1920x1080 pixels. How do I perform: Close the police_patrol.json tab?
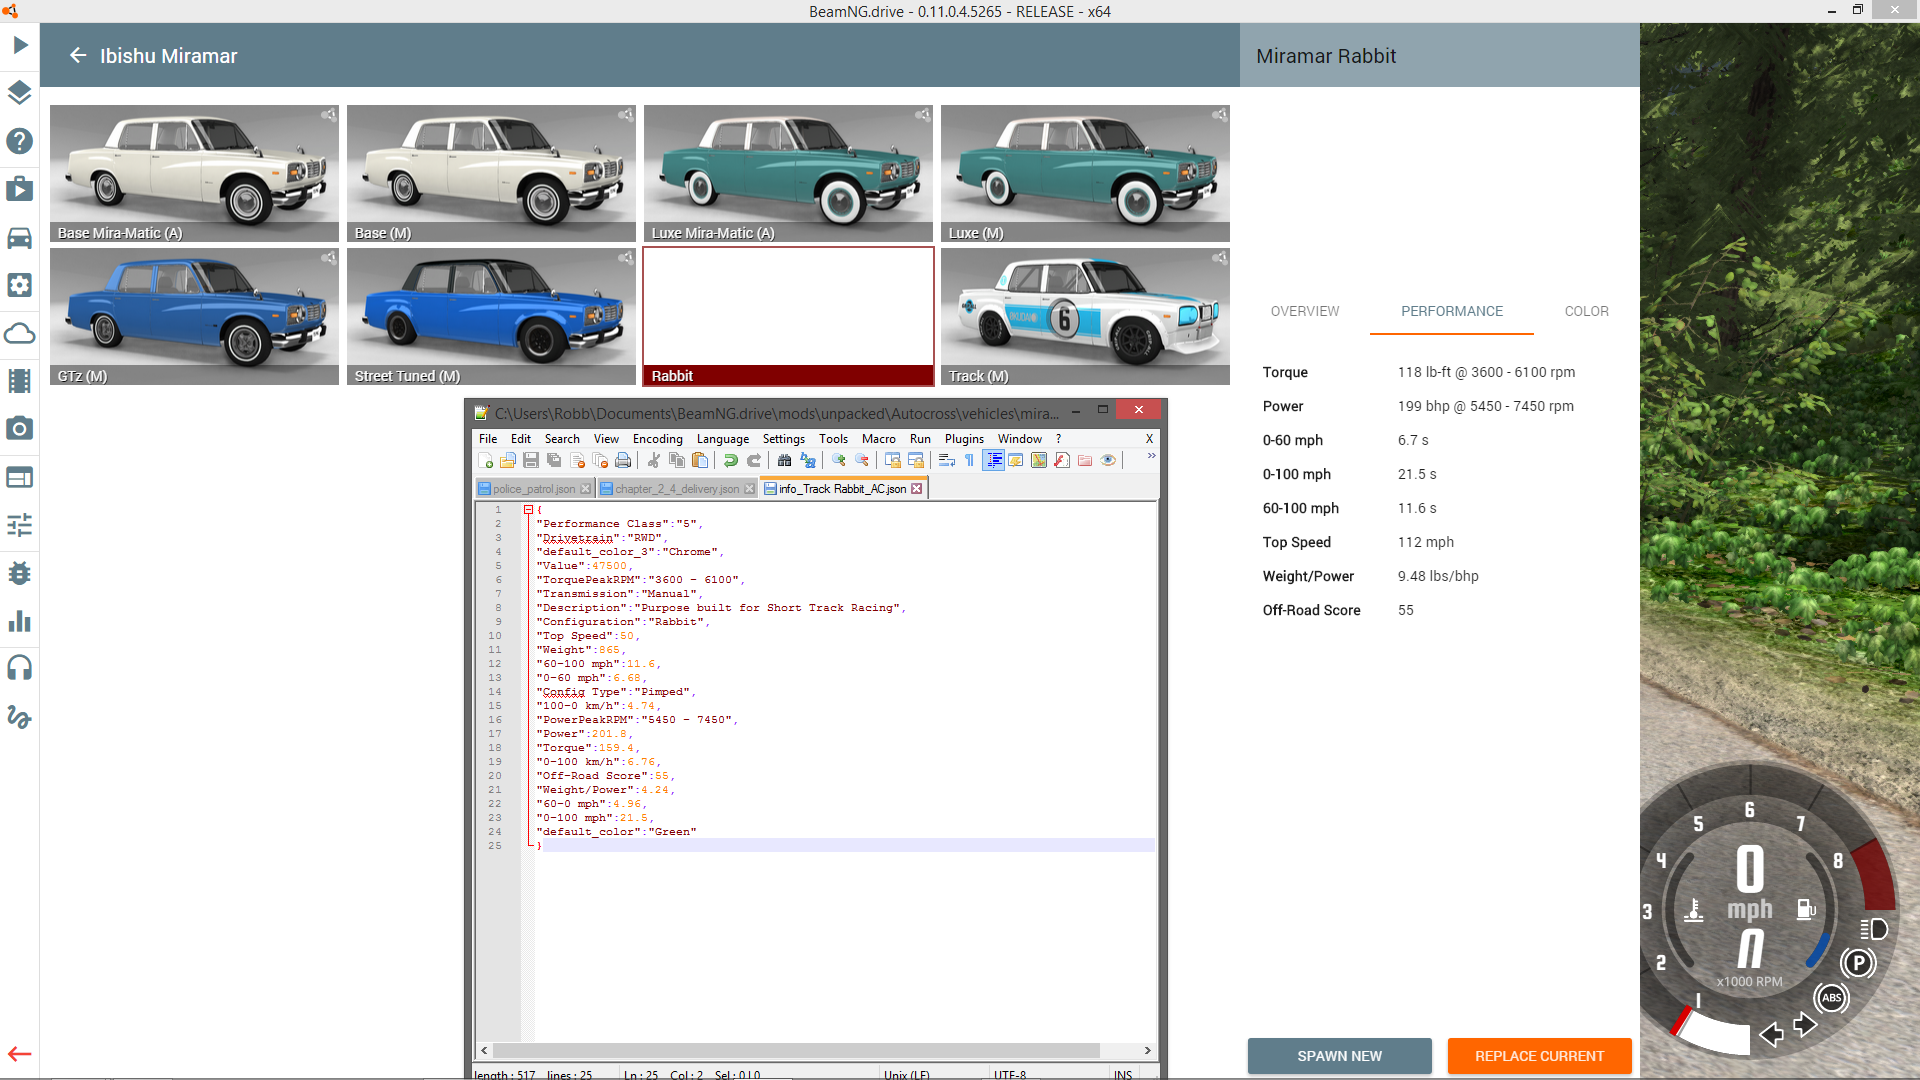(585, 489)
